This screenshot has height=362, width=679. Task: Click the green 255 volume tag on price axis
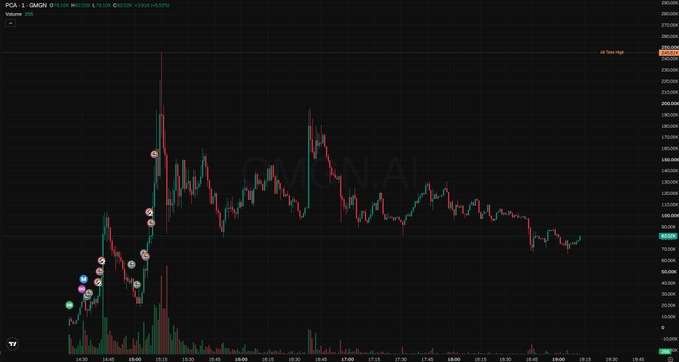pyautogui.click(x=665, y=351)
